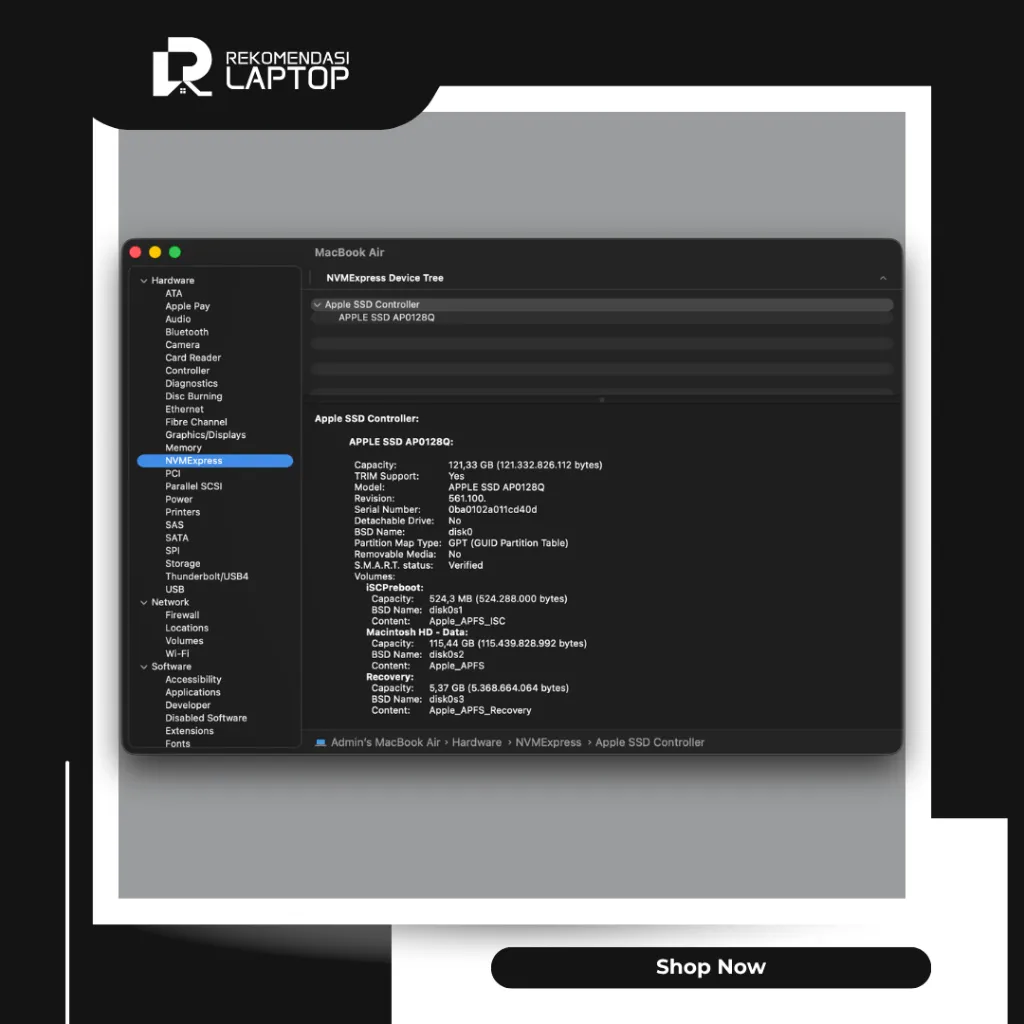Viewport: 1024px width, 1024px height.
Task: Click the revision value 561.100.
Action: click(467, 498)
